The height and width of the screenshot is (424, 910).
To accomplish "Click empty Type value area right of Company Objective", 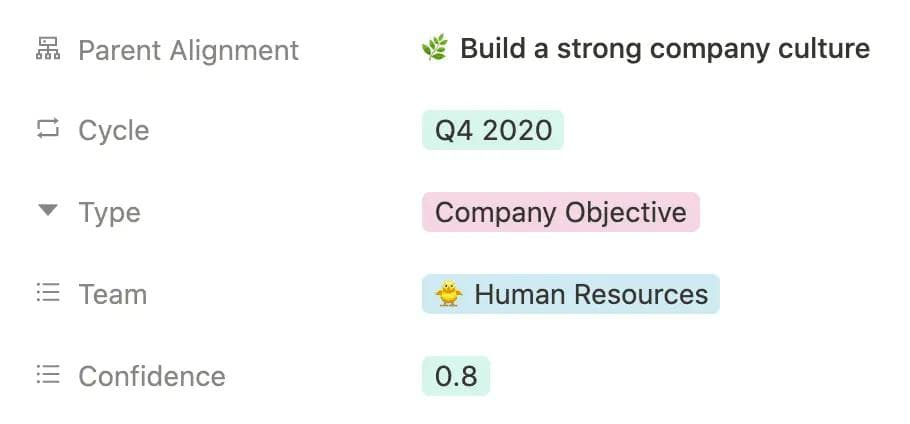I will pyautogui.click(x=800, y=213).
